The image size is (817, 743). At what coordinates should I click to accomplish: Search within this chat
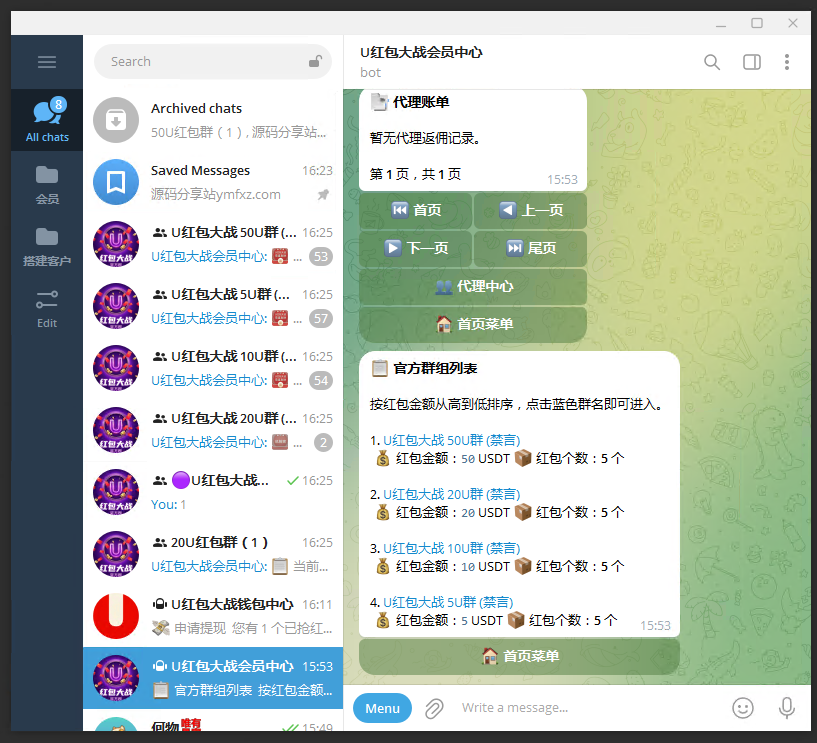[712, 62]
